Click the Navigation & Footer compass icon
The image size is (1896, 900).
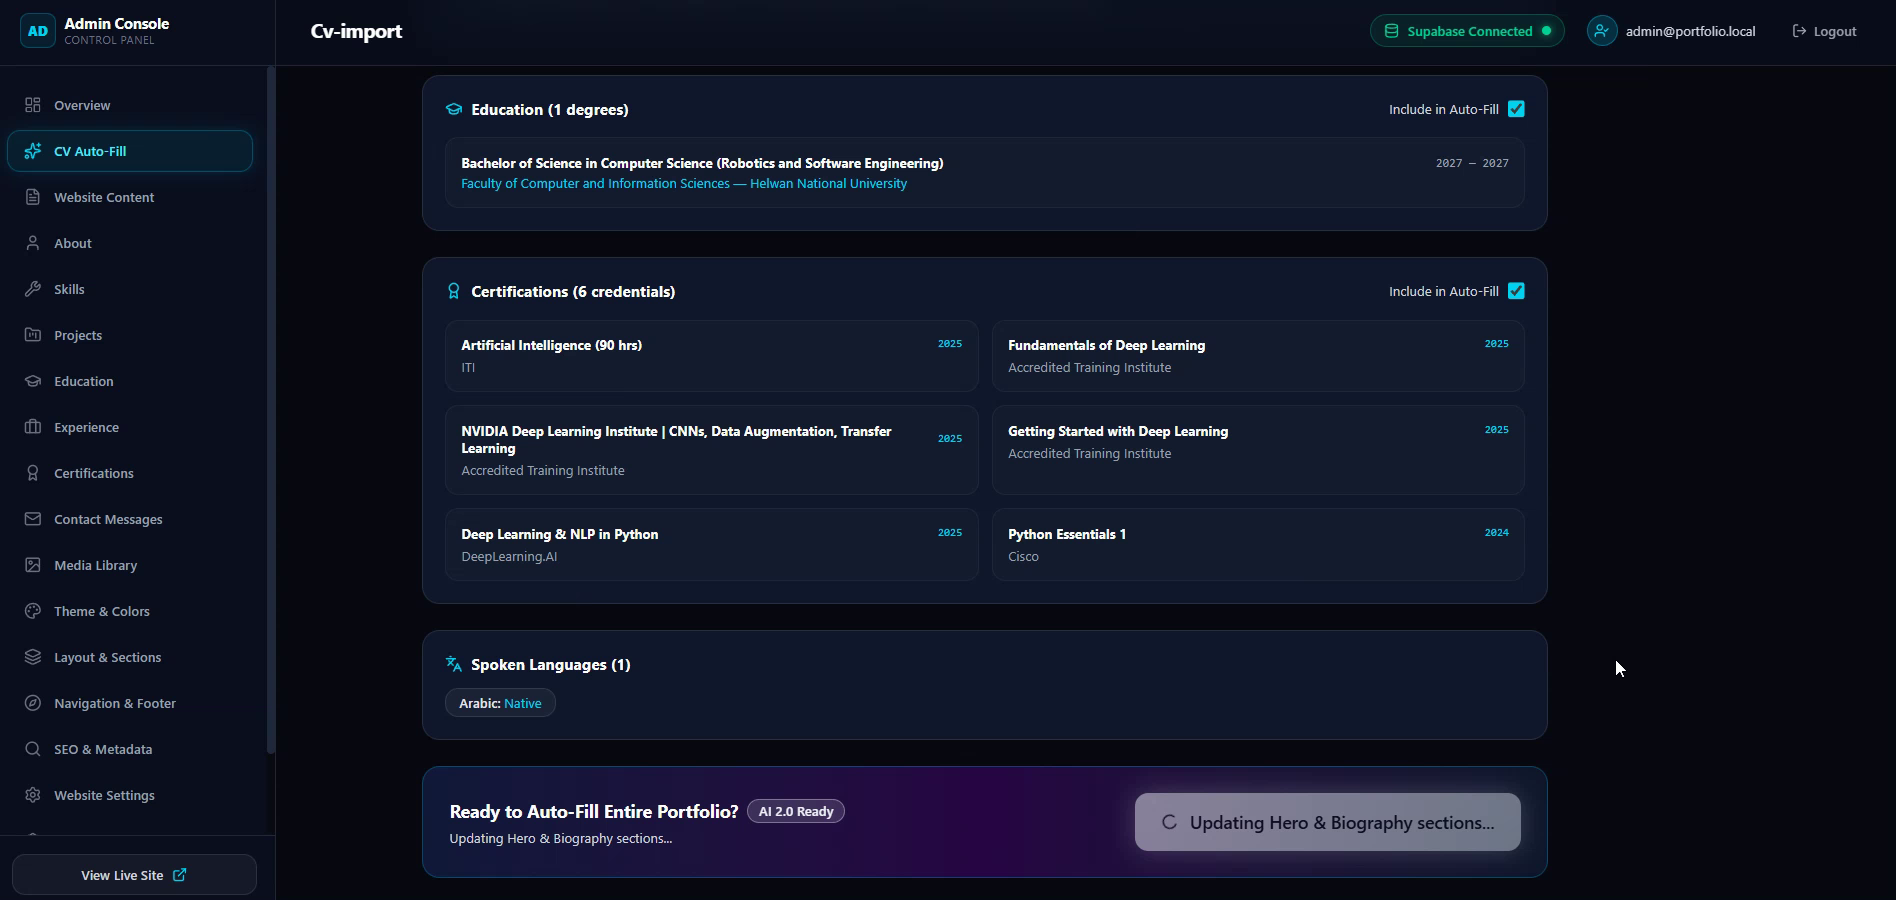(x=33, y=703)
